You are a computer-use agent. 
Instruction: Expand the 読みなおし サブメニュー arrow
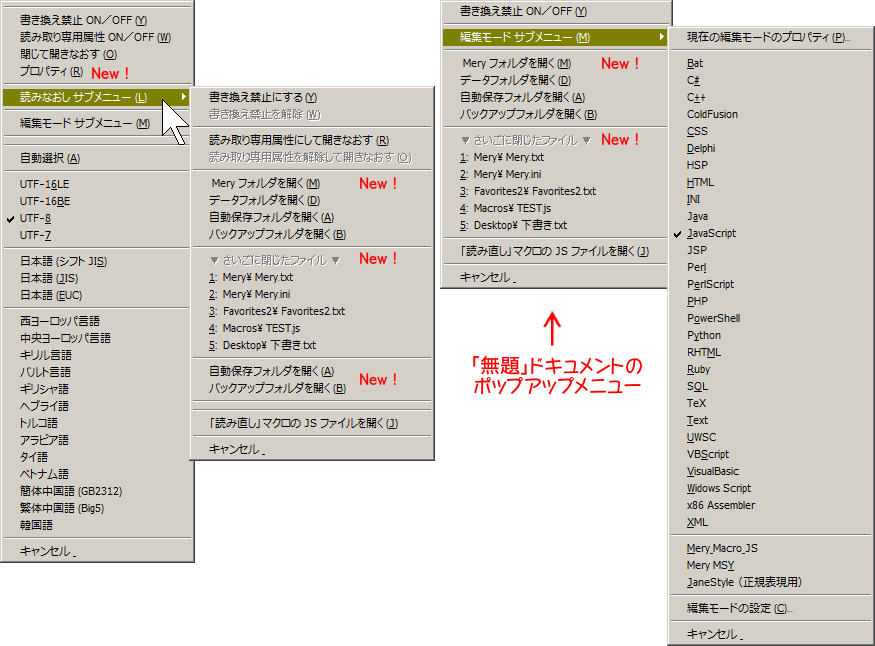click(x=183, y=97)
